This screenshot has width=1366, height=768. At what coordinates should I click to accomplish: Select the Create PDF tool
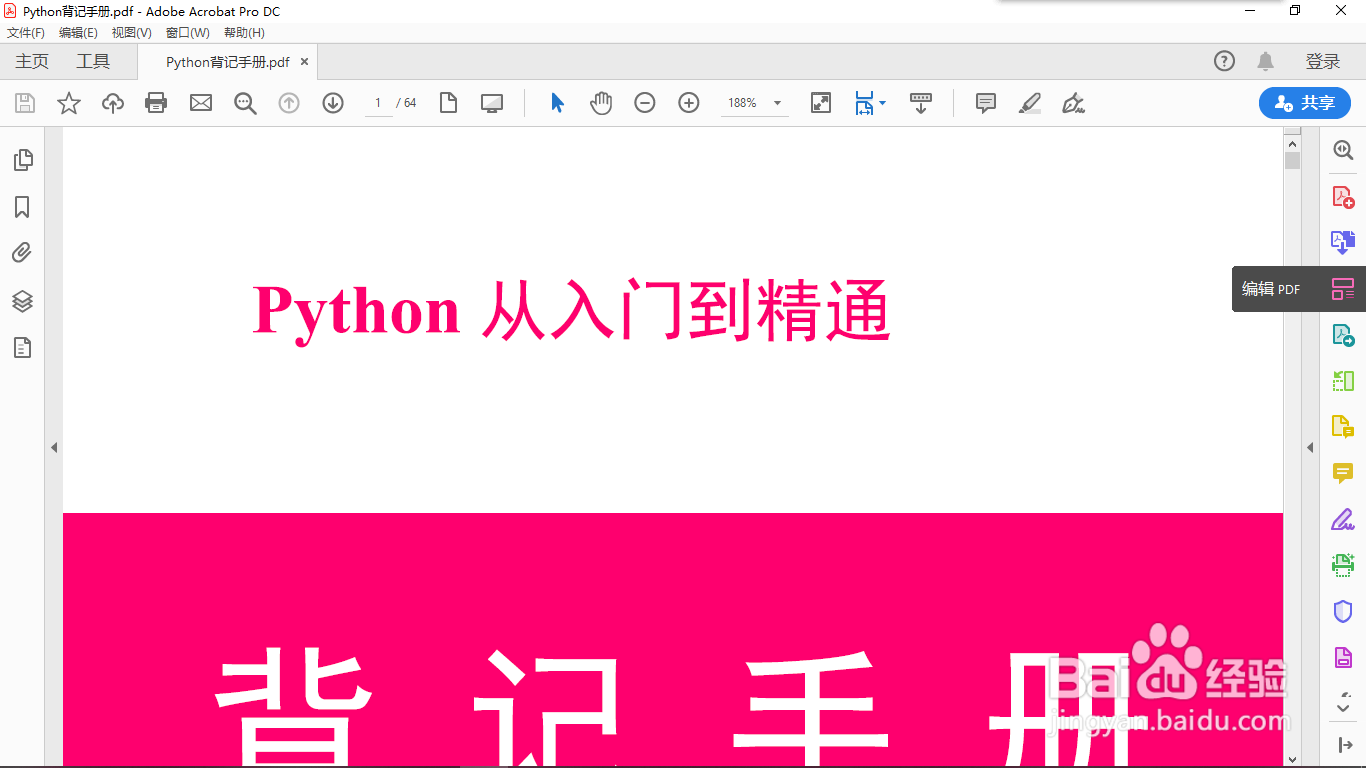coord(1343,196)
